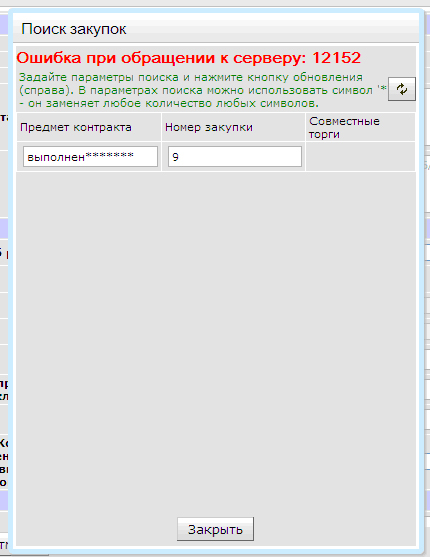Close the Поиск закупок dialog via Закрыть
The height and width of the screenshot is (557, 430).
(215, 529)
